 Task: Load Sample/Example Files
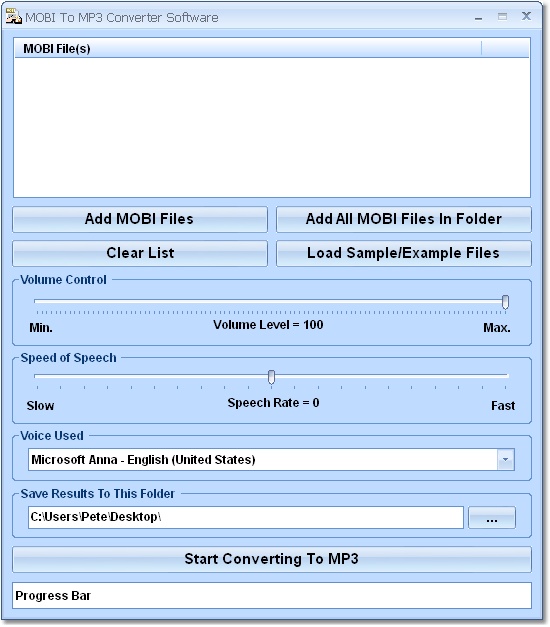point(404,253)
